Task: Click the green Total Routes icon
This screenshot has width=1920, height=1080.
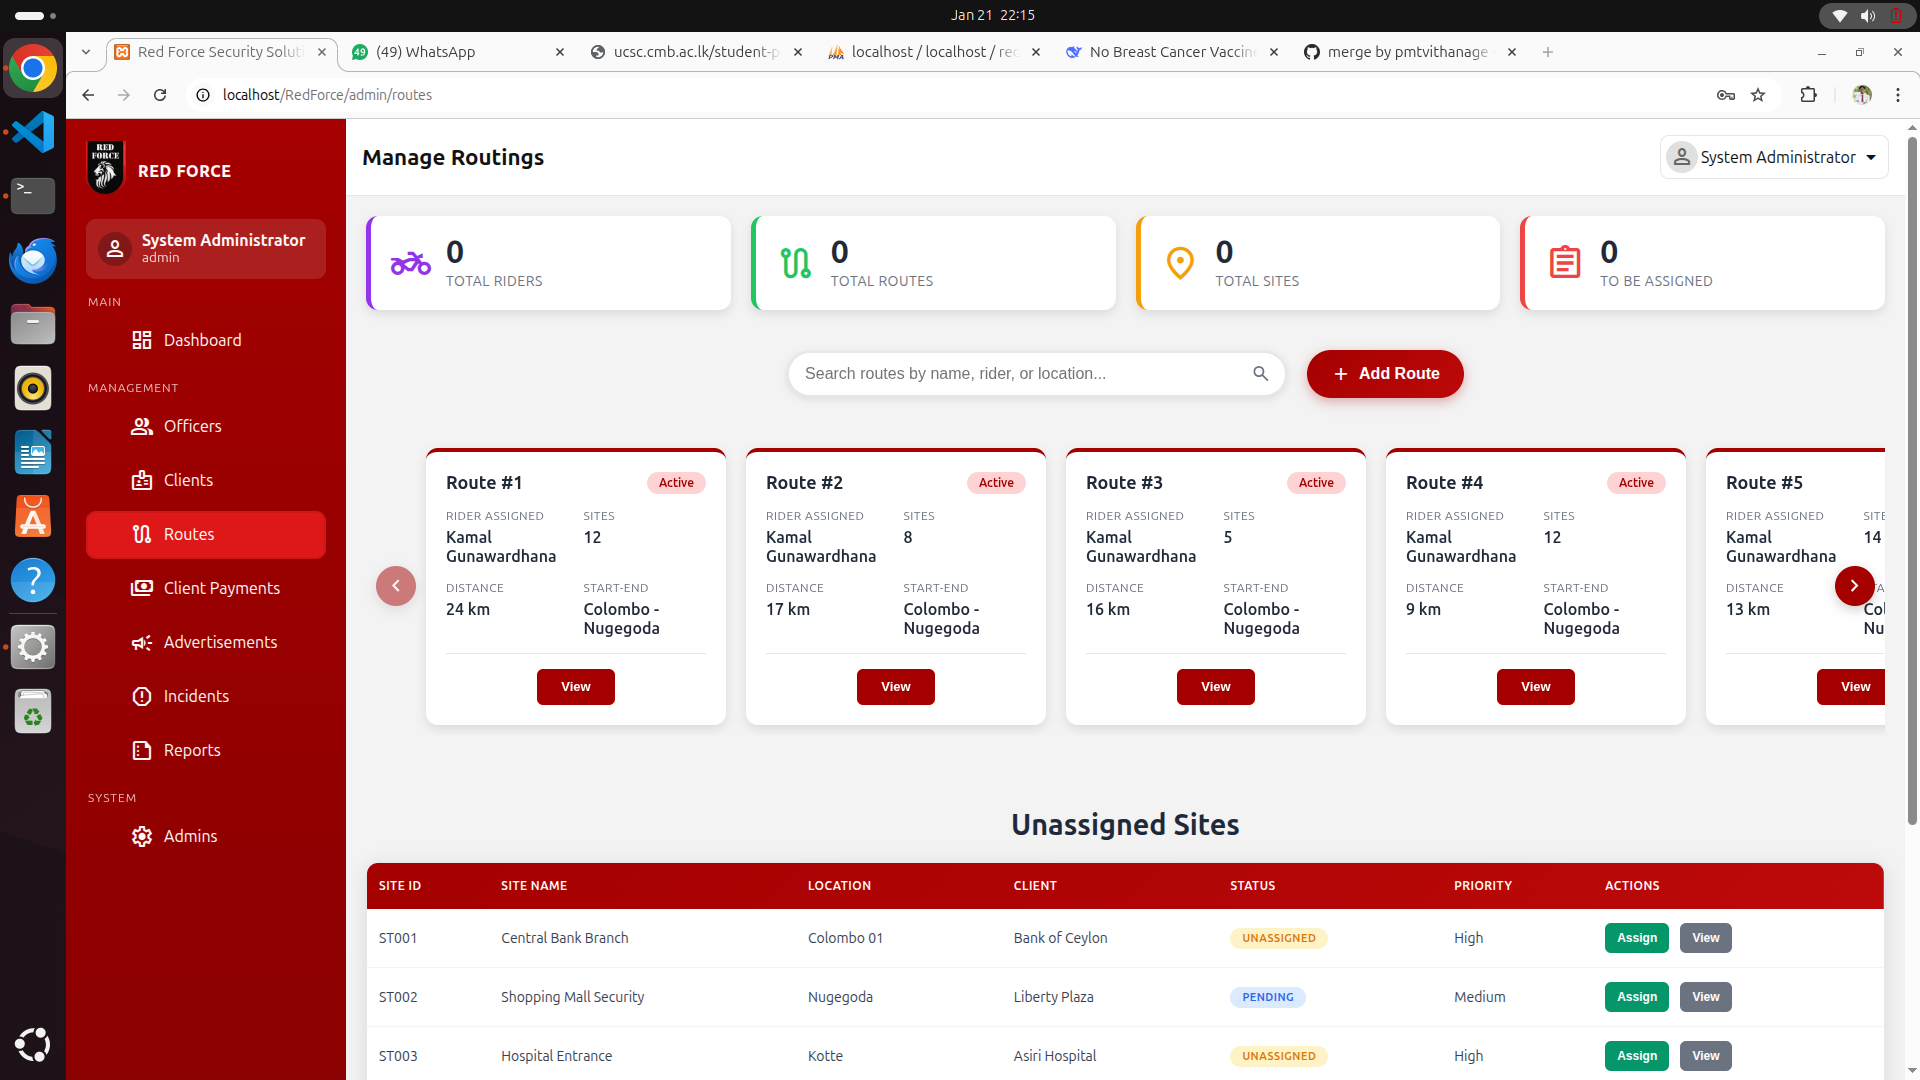Action: [x=796, y=264]
